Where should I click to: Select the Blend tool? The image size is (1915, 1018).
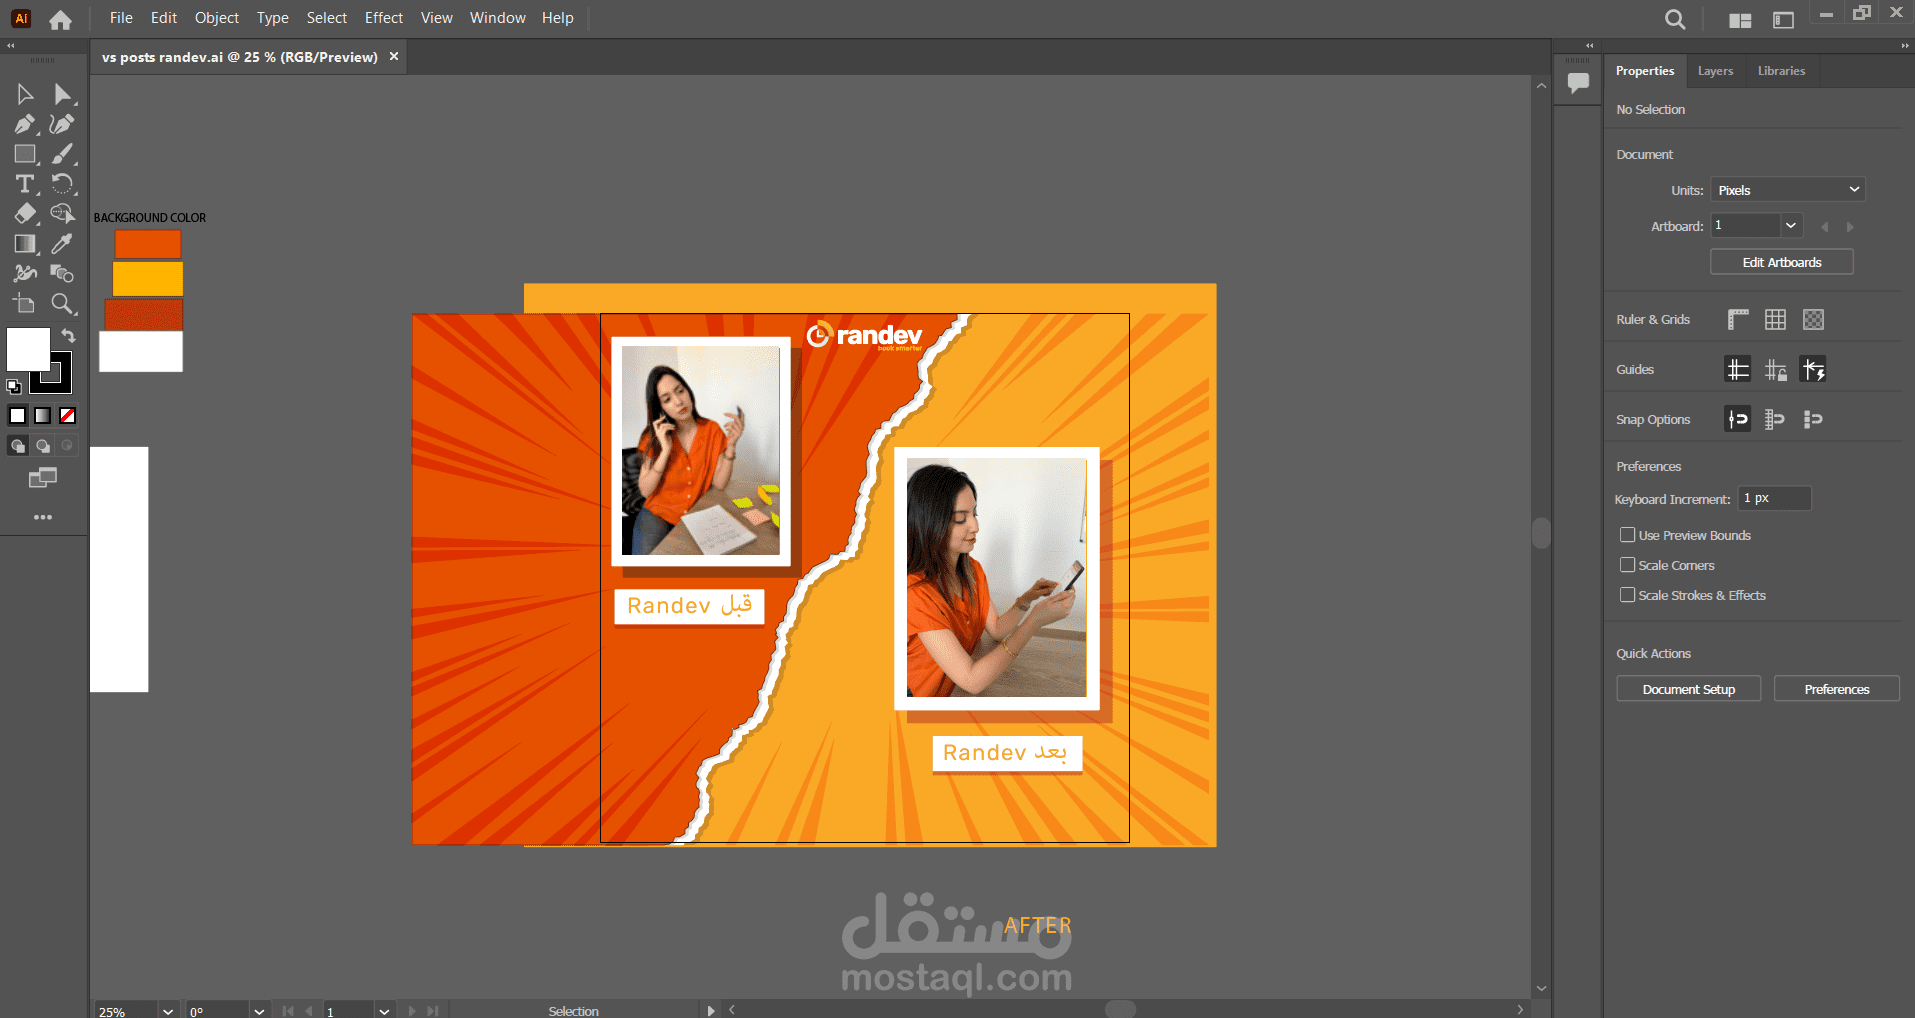(x=62, y=274)
